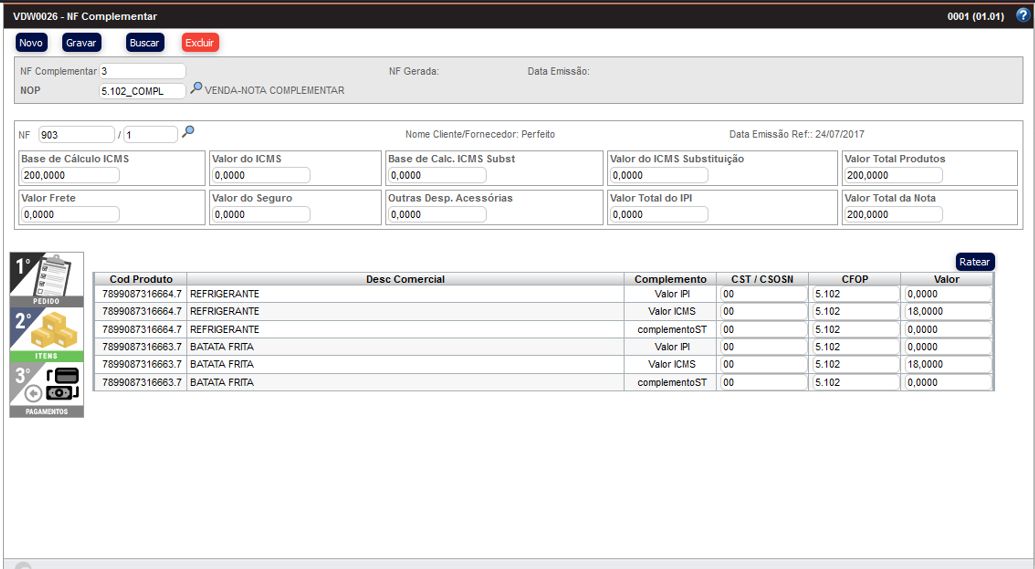Click the Desc Comercial column header
This screenshot has width=1035, height=569.
pos(405,279)
